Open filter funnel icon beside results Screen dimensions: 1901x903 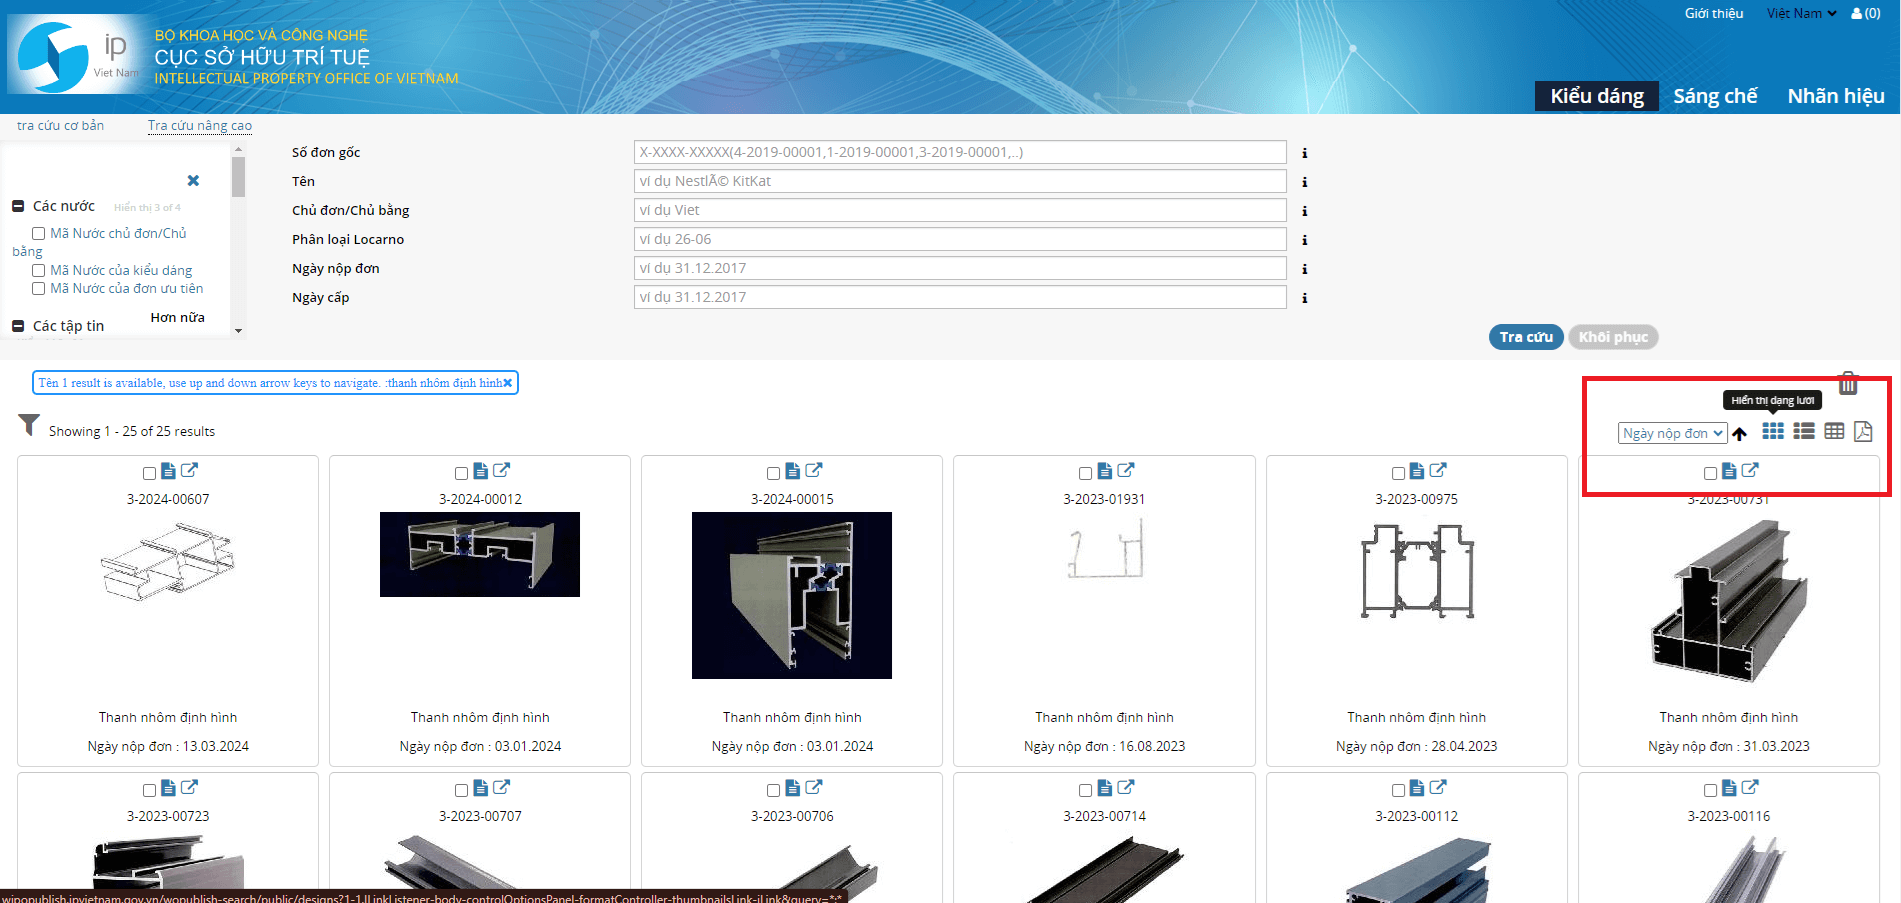[x=29, y=425]
